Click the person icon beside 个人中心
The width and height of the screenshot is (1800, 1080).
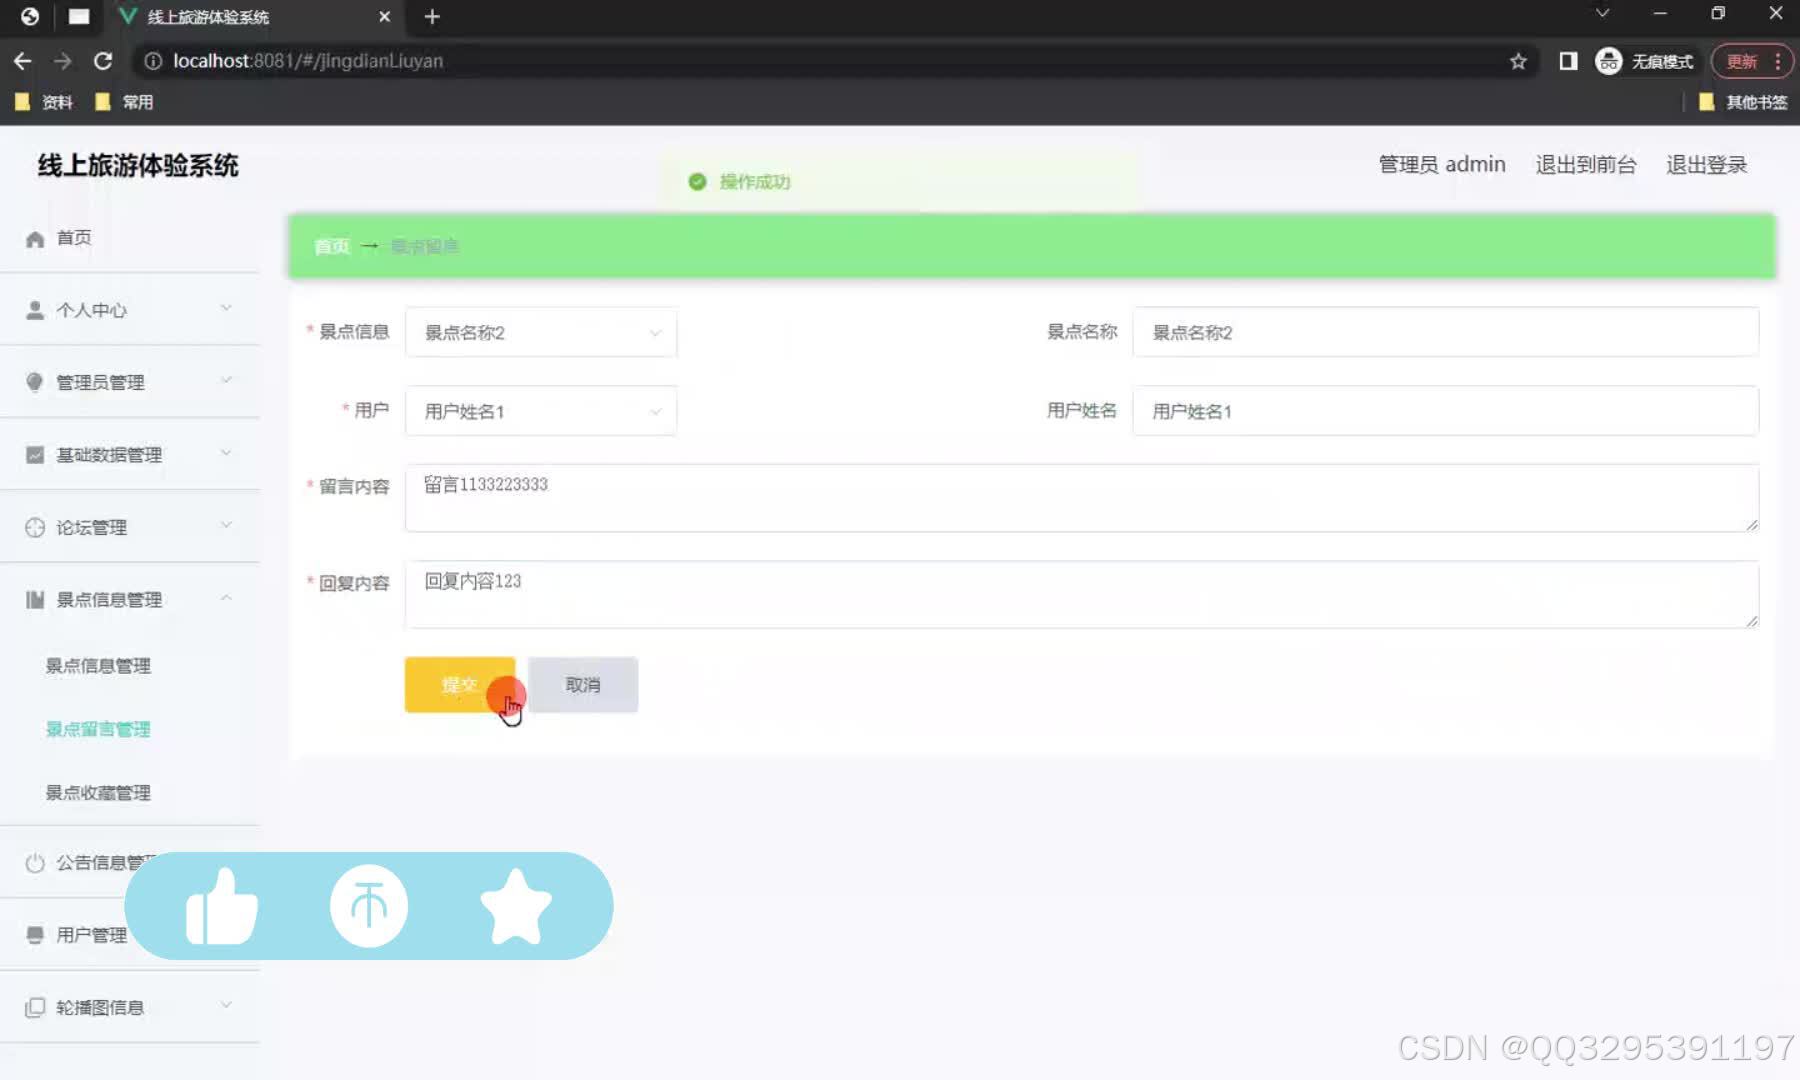tap(35, 310)
